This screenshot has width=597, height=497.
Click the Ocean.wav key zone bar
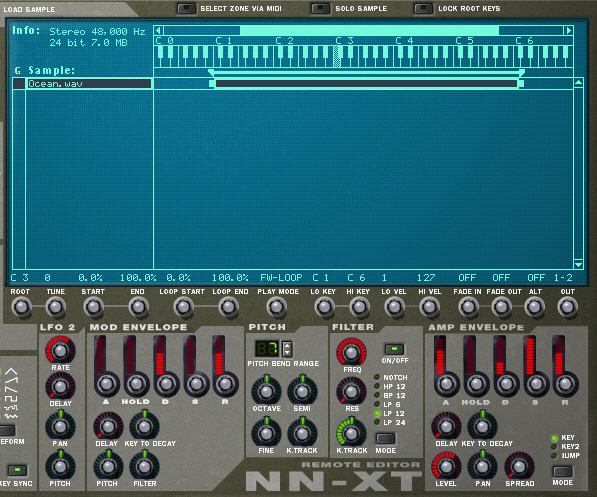pyautogui.click(x=366, y=83)
